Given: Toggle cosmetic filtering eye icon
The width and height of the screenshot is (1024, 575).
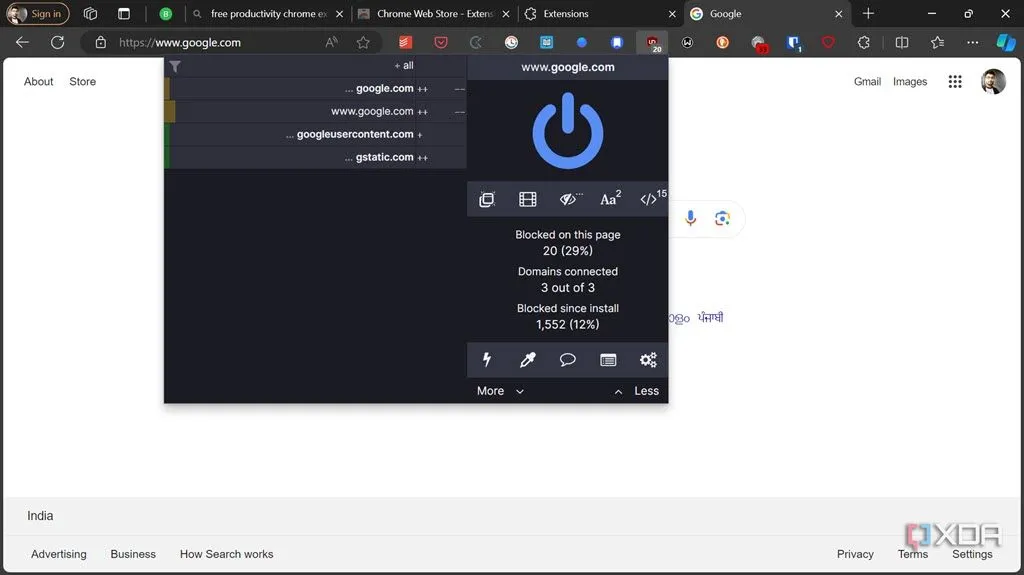Looking at the screenshot, I should 569,199.
